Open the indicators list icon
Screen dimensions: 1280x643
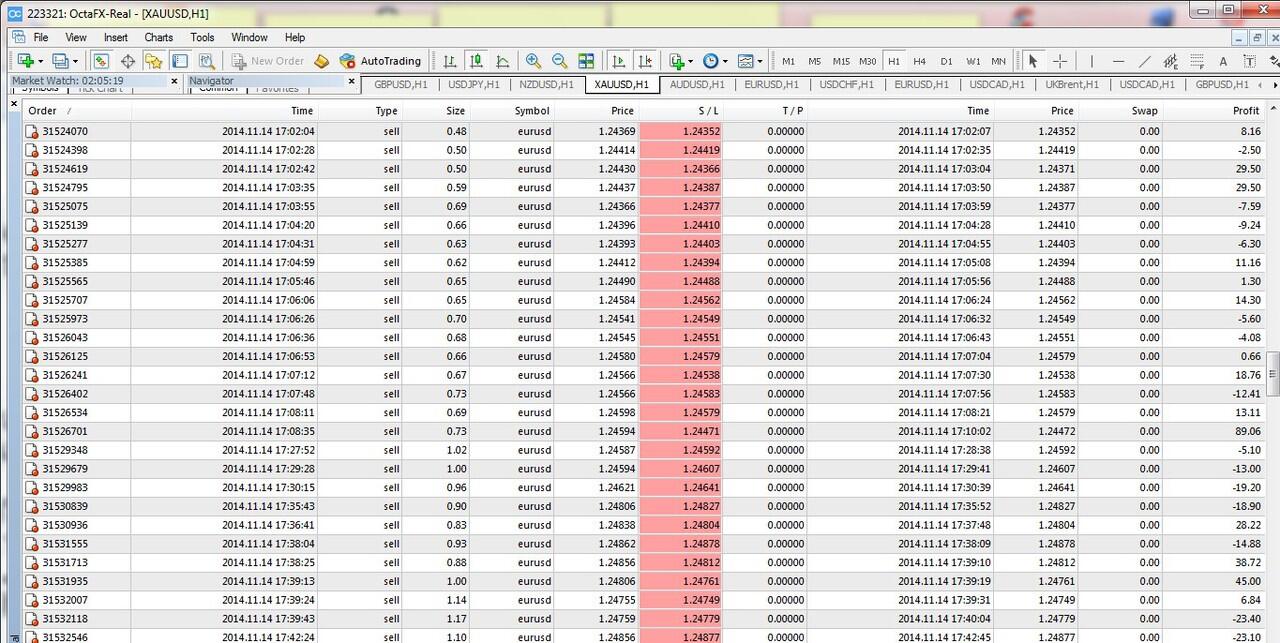[x=677, y=61]
